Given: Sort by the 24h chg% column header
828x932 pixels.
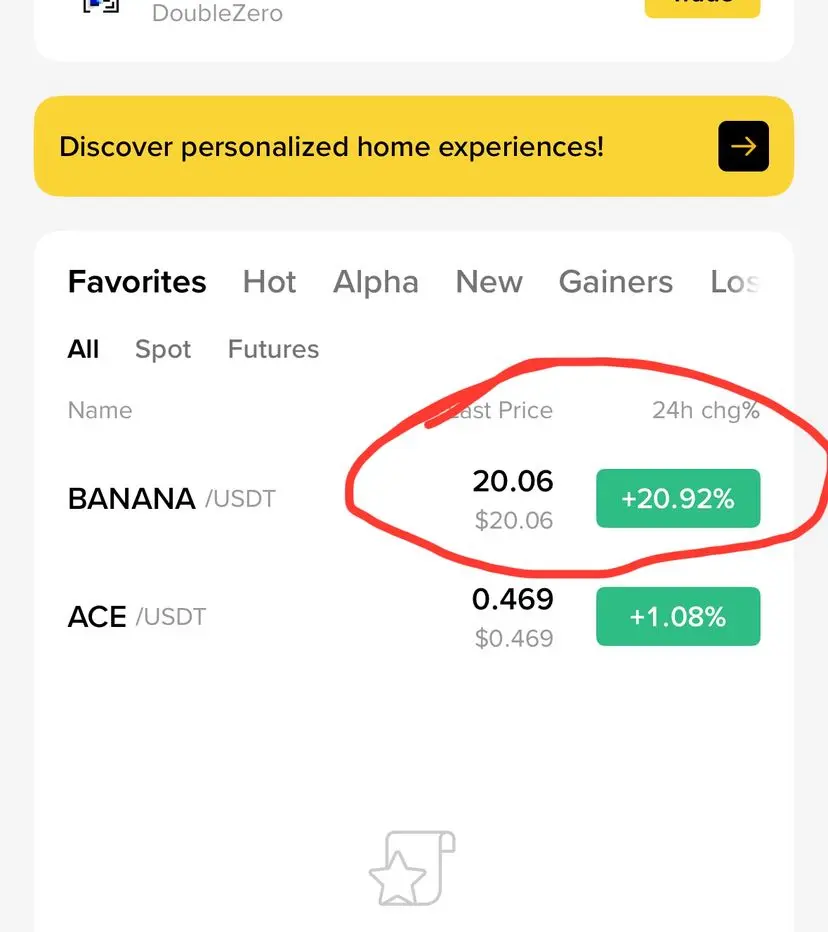Looking at the screenshot, I should tap(706, 410).
